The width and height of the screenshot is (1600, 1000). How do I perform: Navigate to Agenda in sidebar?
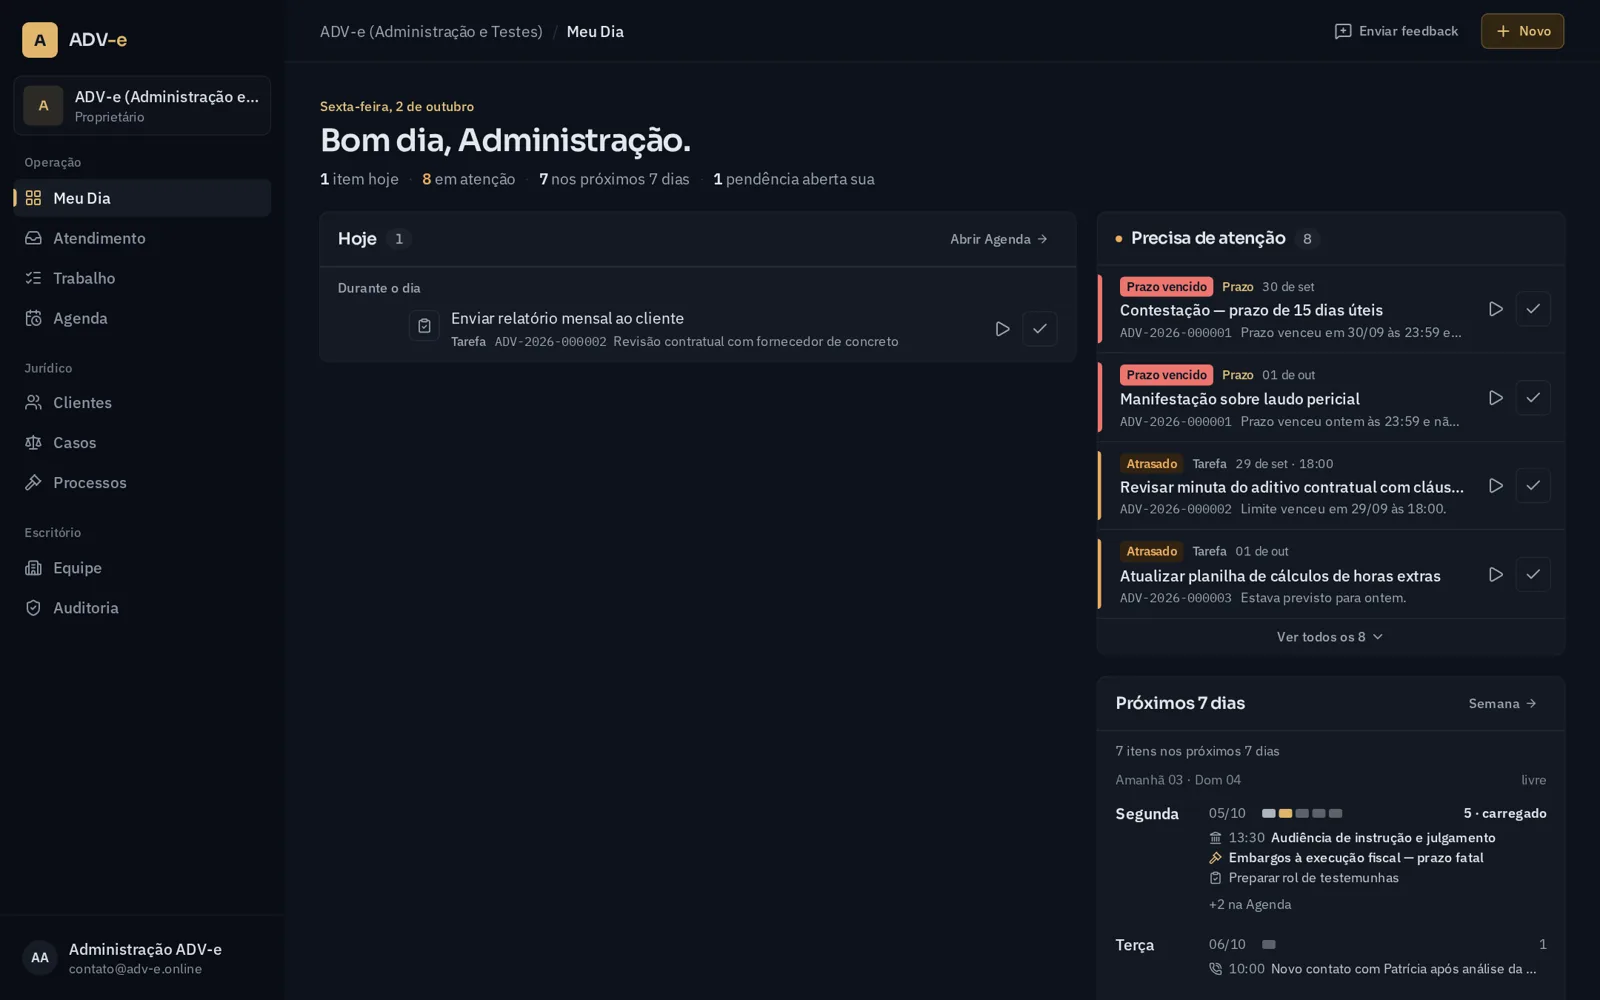click(142, 318)
